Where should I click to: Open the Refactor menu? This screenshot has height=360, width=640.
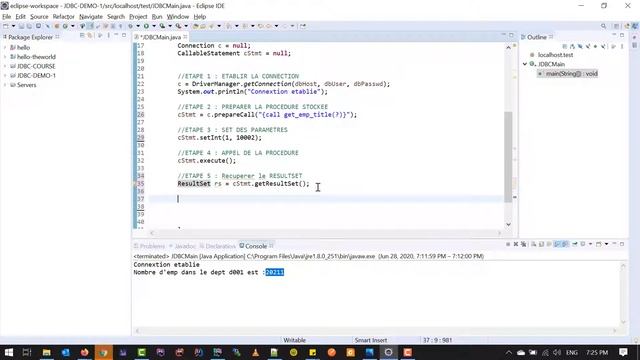(x=63, y=17)
